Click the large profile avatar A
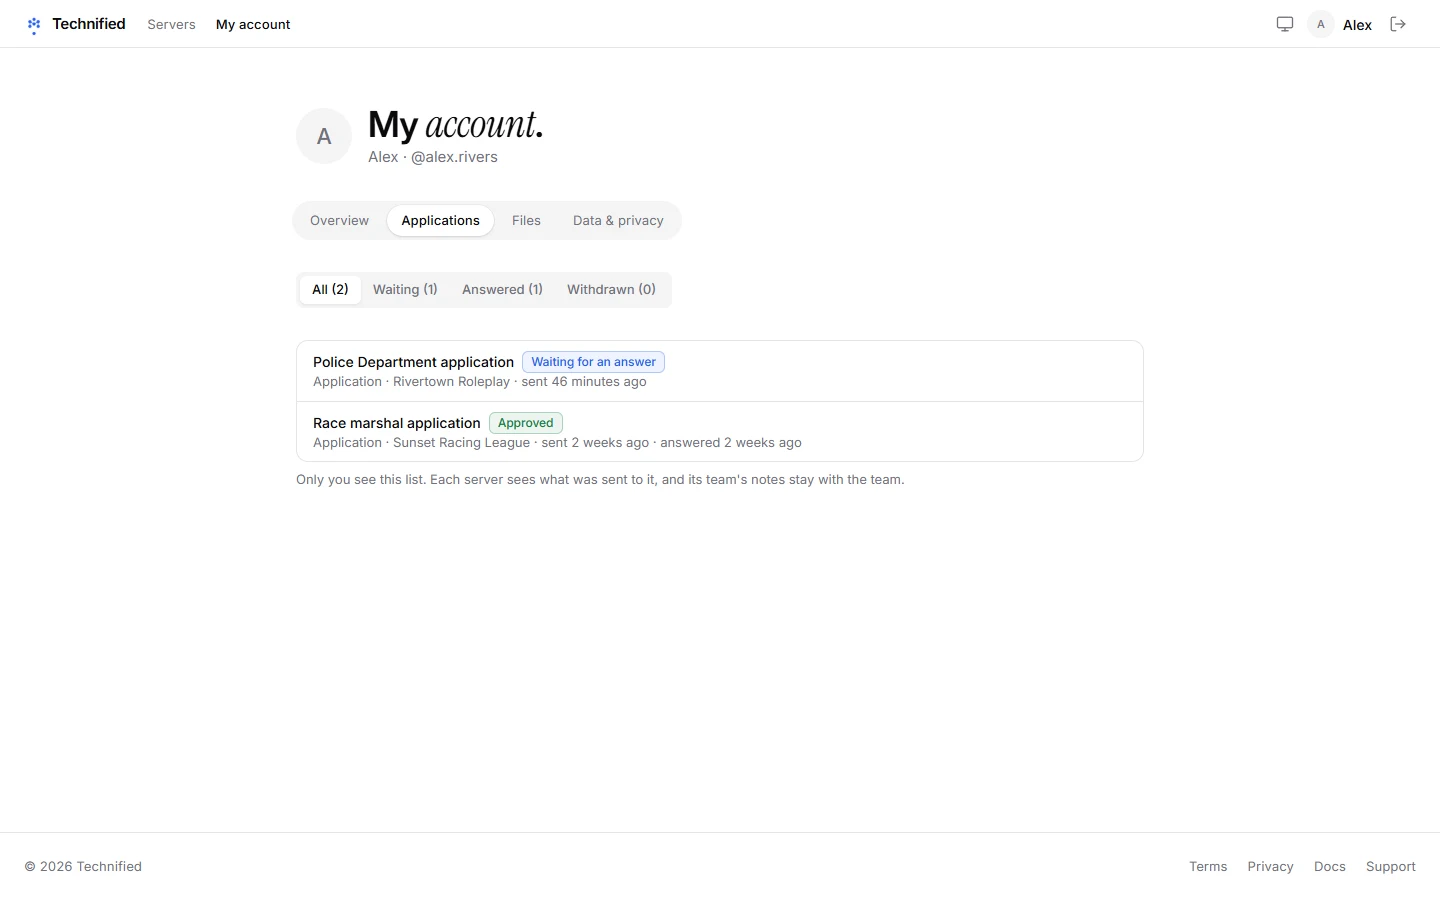The image size is (1440, 900). 324,136
